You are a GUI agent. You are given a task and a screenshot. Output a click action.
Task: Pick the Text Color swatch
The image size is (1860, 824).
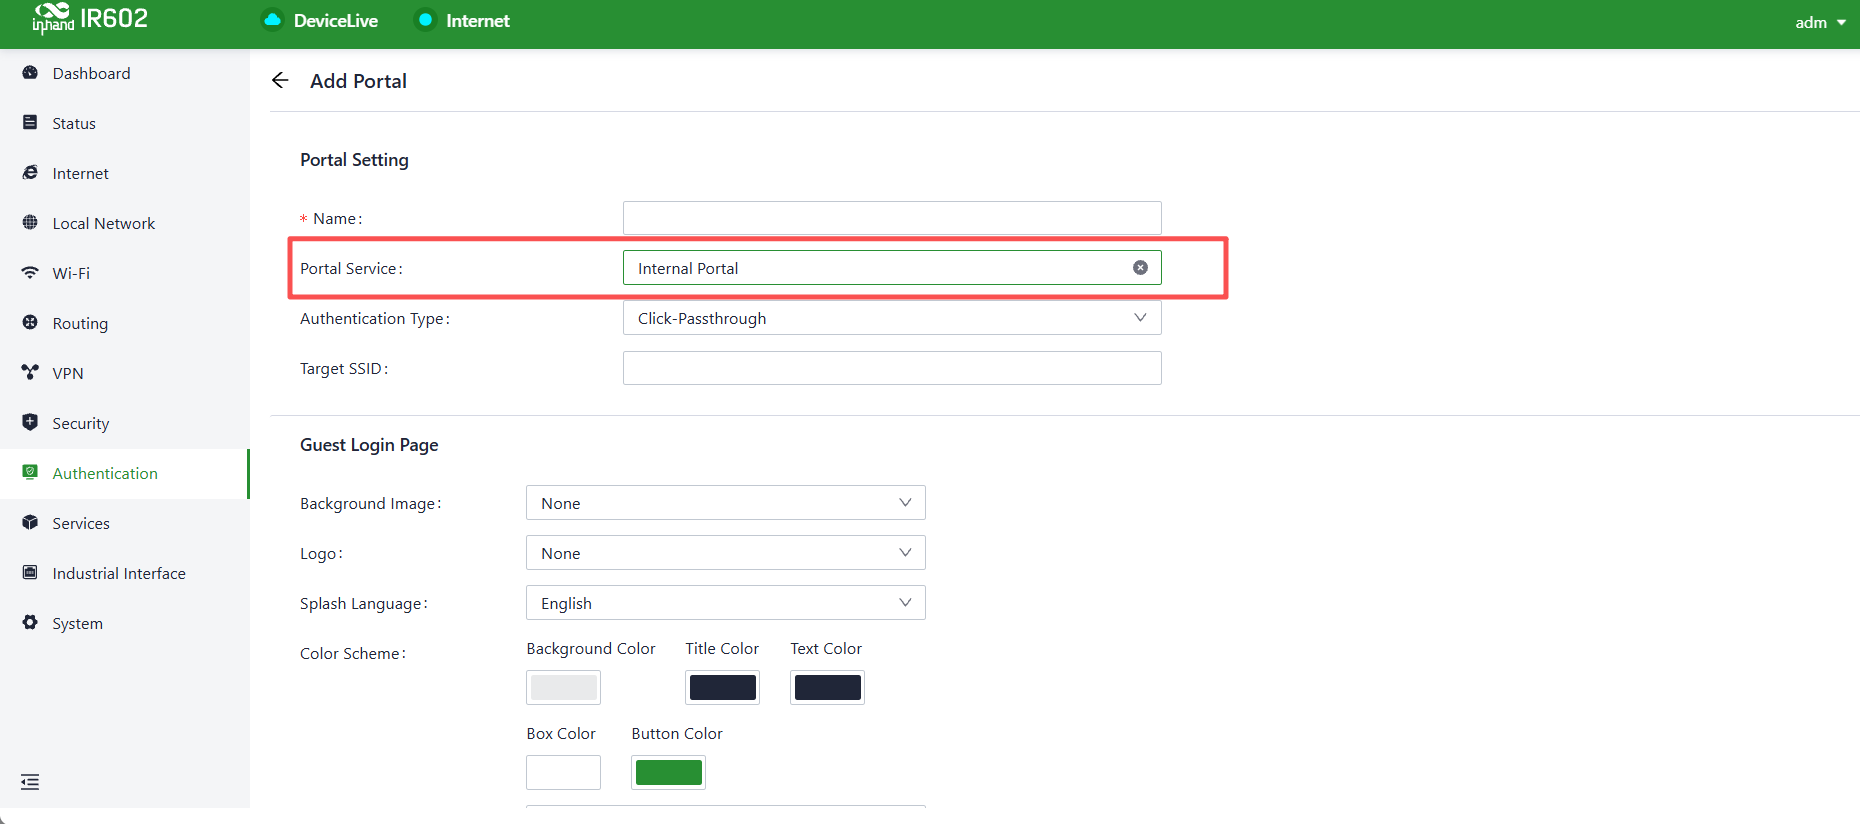tap(828, 687)
